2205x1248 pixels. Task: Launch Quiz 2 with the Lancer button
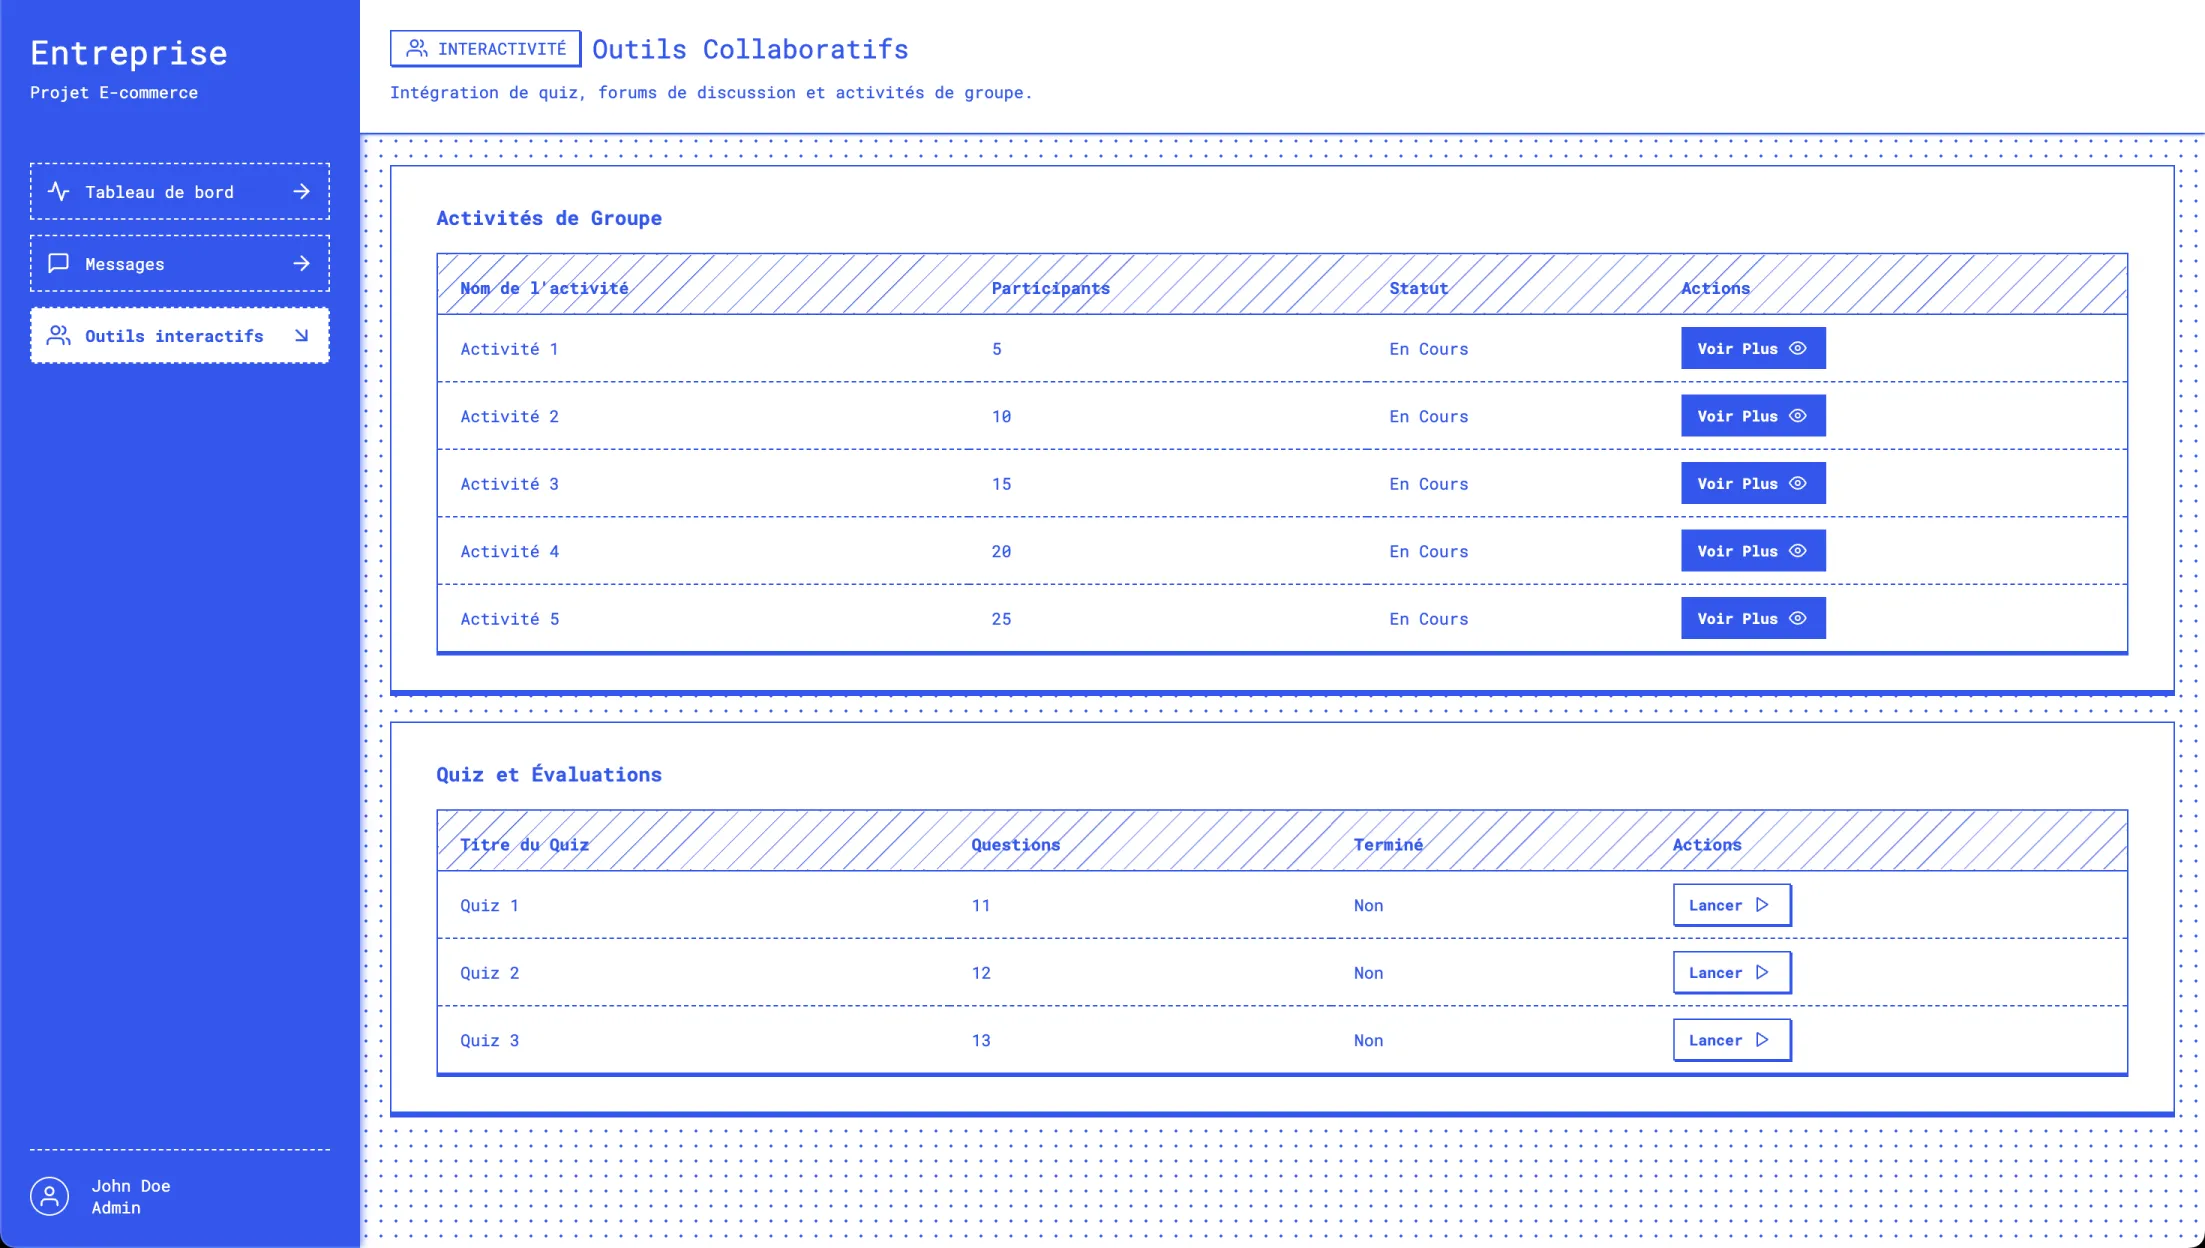[x=1731, y=972]
